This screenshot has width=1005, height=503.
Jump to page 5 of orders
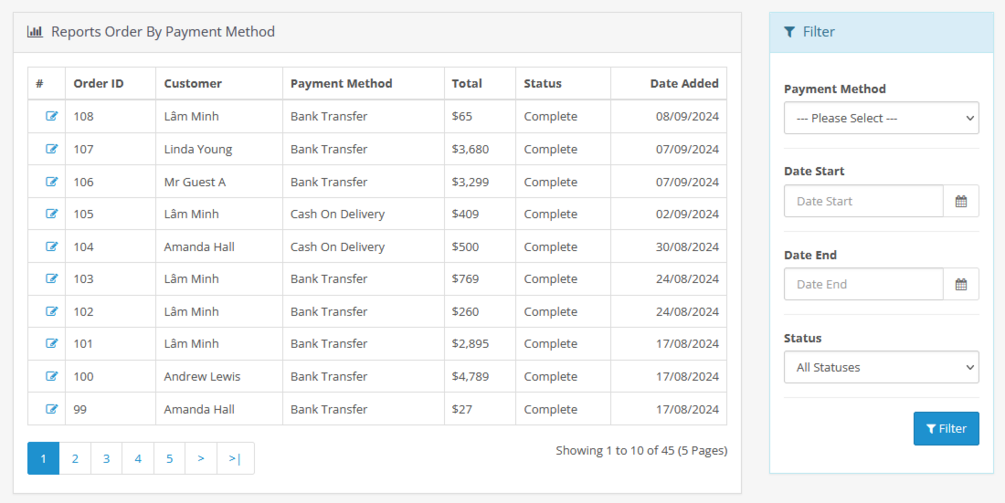[169, 458]
